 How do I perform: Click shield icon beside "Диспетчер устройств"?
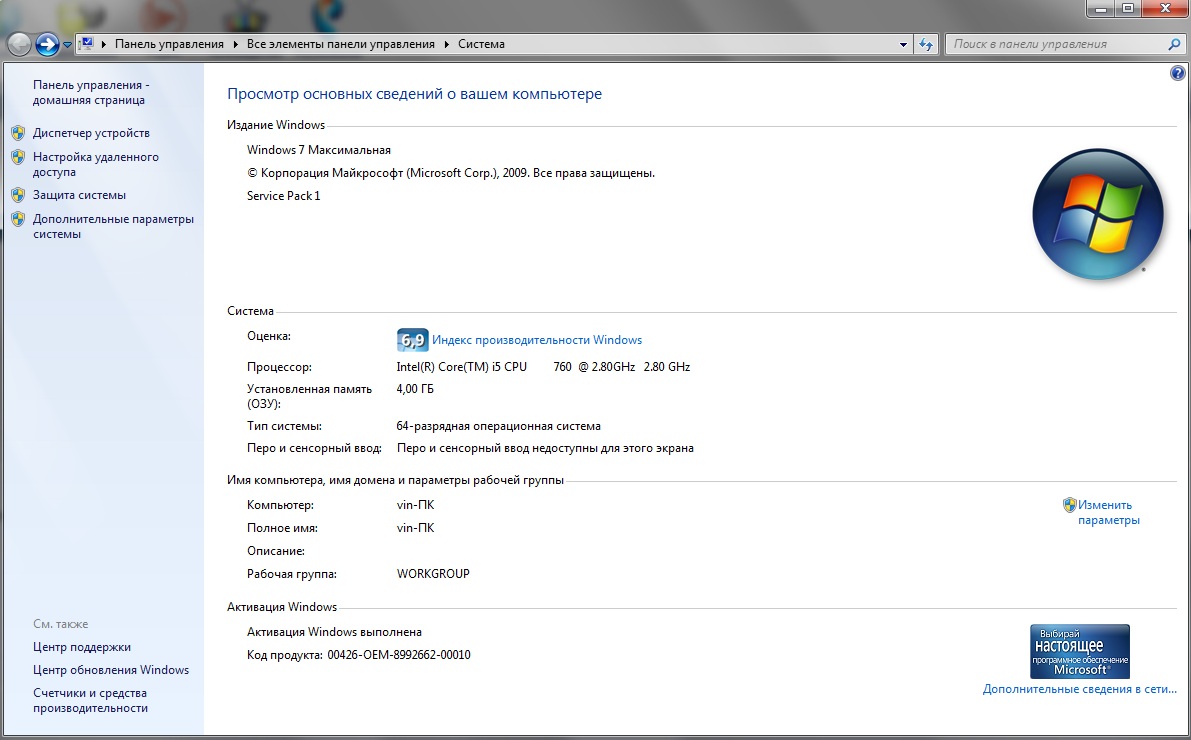(x=17, y=133)
